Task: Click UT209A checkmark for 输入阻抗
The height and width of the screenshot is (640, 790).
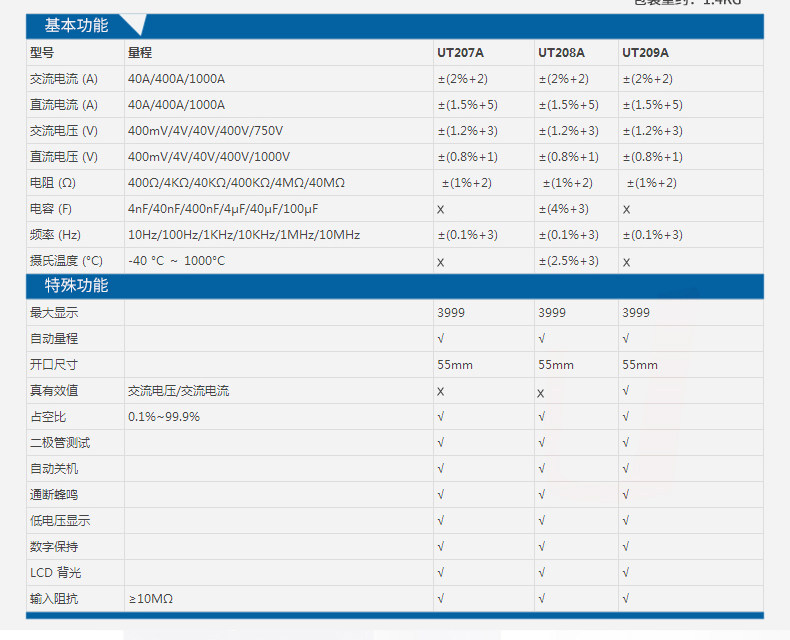Action: click(x=626, y=599)
